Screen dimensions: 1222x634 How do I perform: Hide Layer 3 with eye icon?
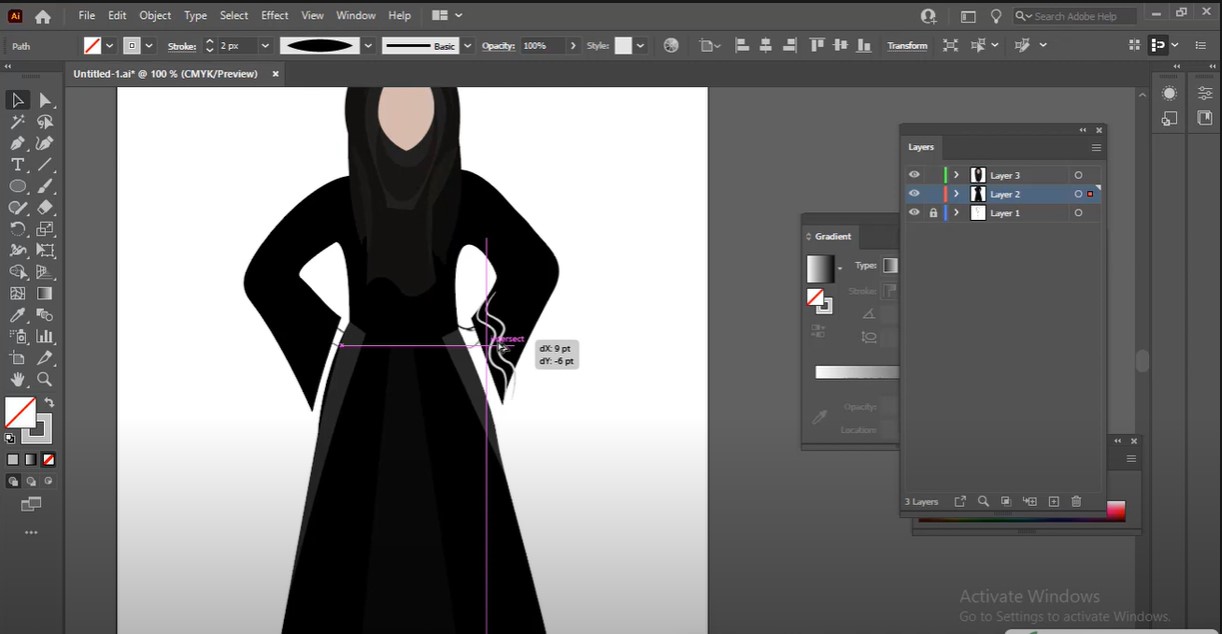(914, 175)
